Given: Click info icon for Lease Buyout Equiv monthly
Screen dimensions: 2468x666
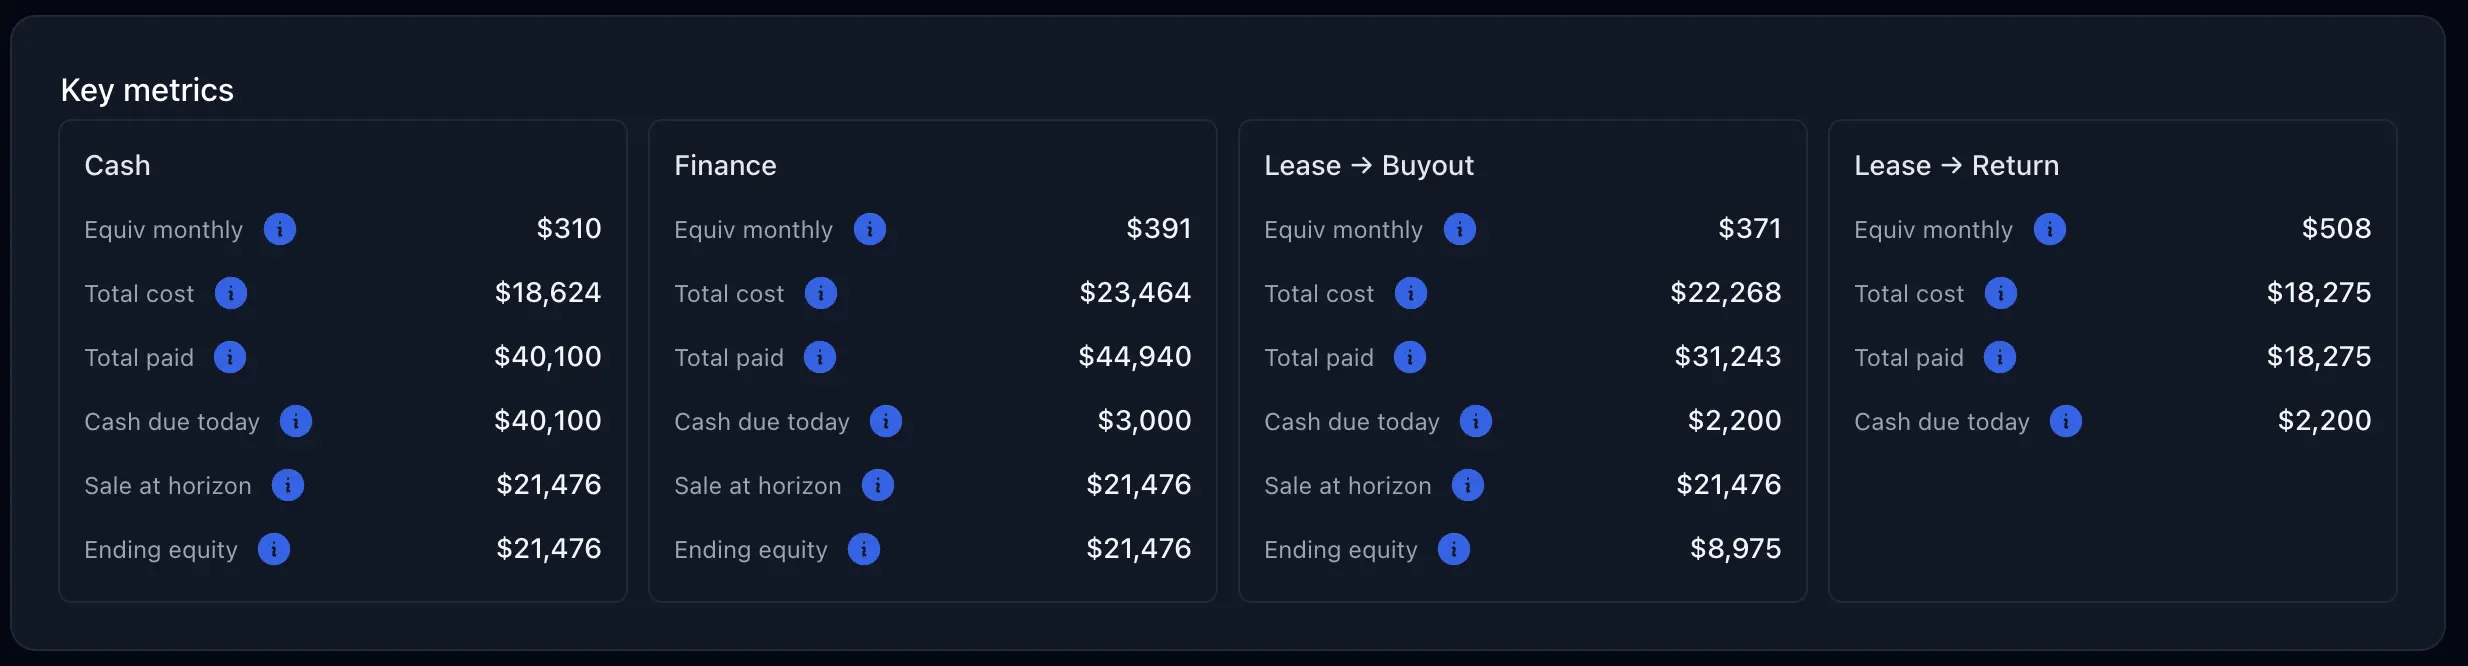Looking at the screenshot, I should click(1460, 229).
